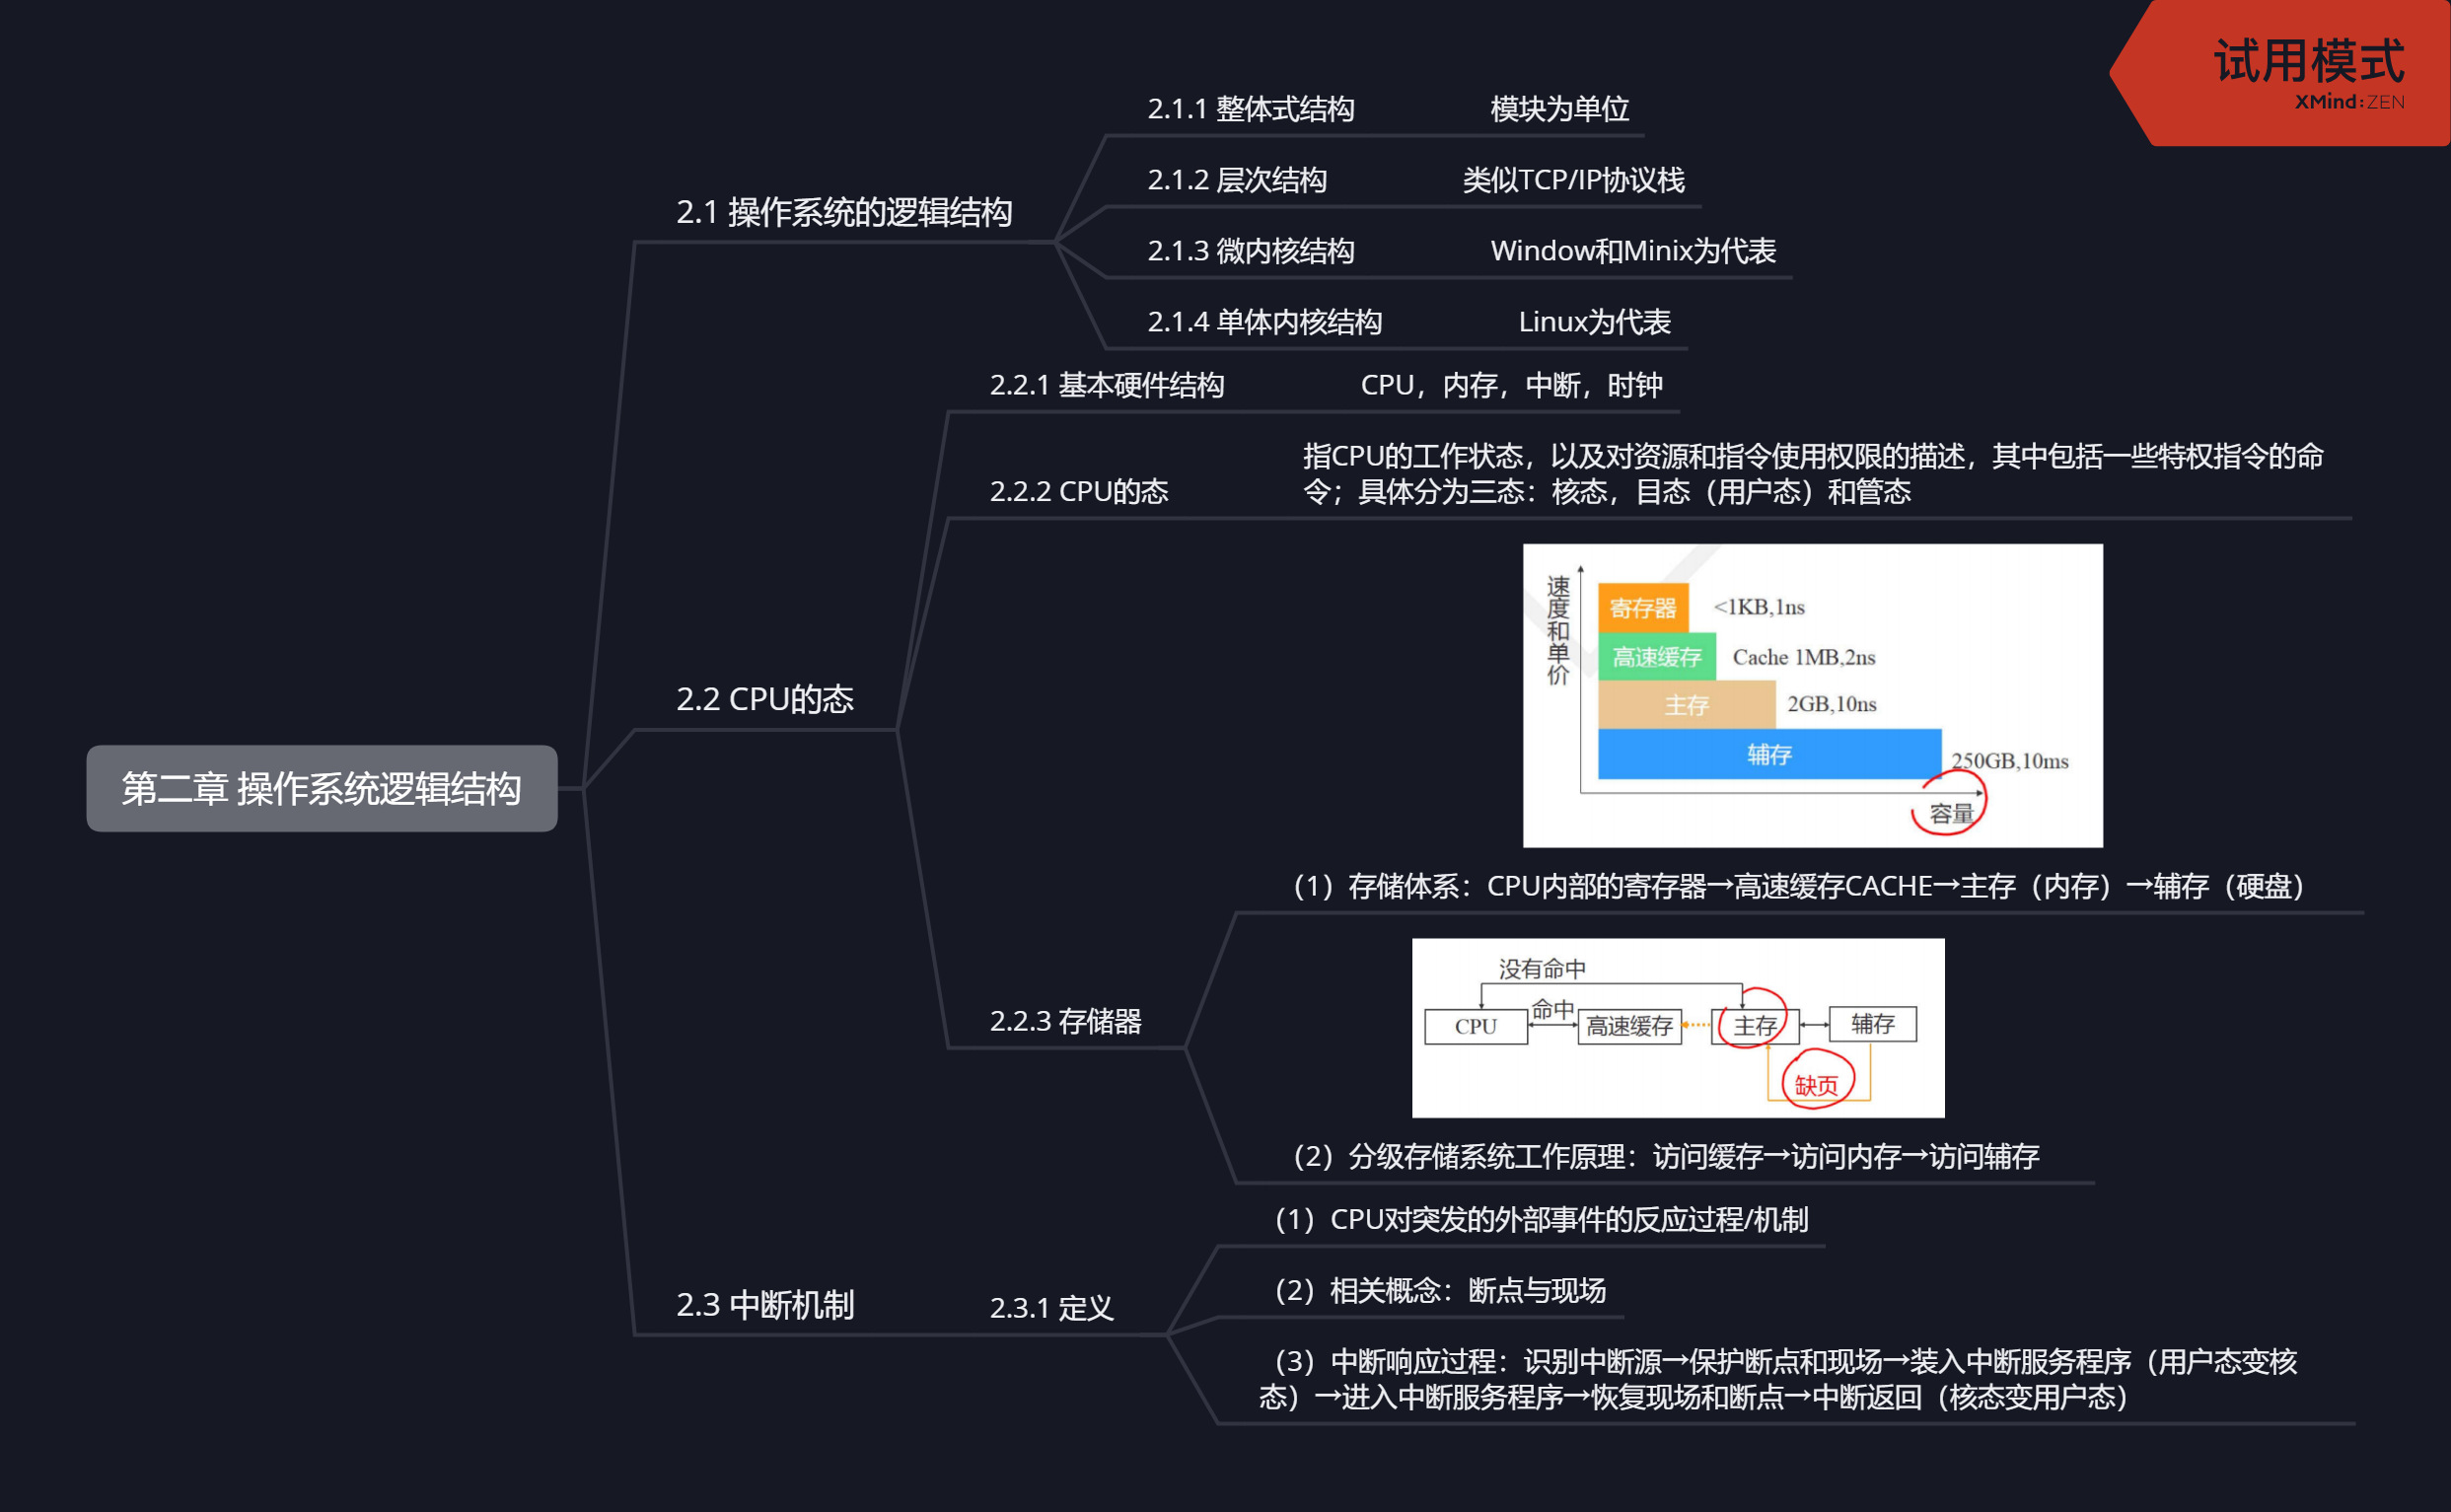Click the CPU box in the flow diagram
2451x1512 pixels.
(x=1475, y=1027)
